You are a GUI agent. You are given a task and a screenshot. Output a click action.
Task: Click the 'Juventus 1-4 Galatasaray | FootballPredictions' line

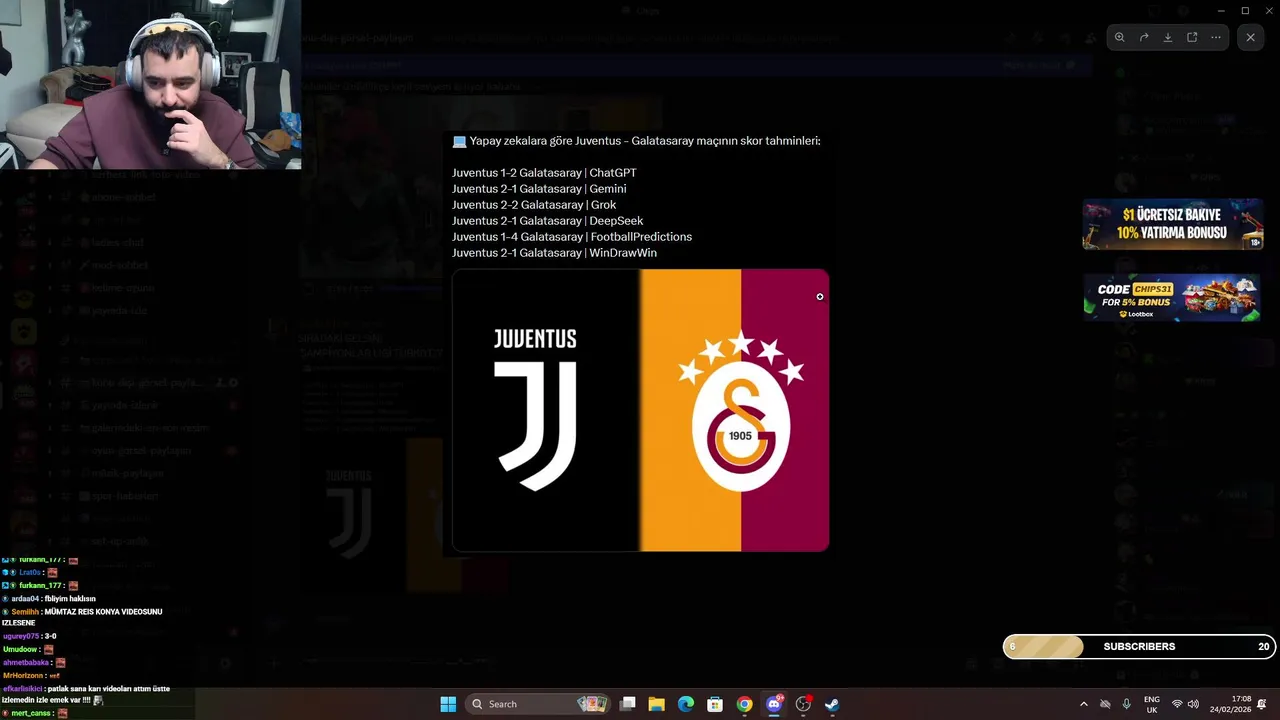pyautogui.click(x=572, y=237)
